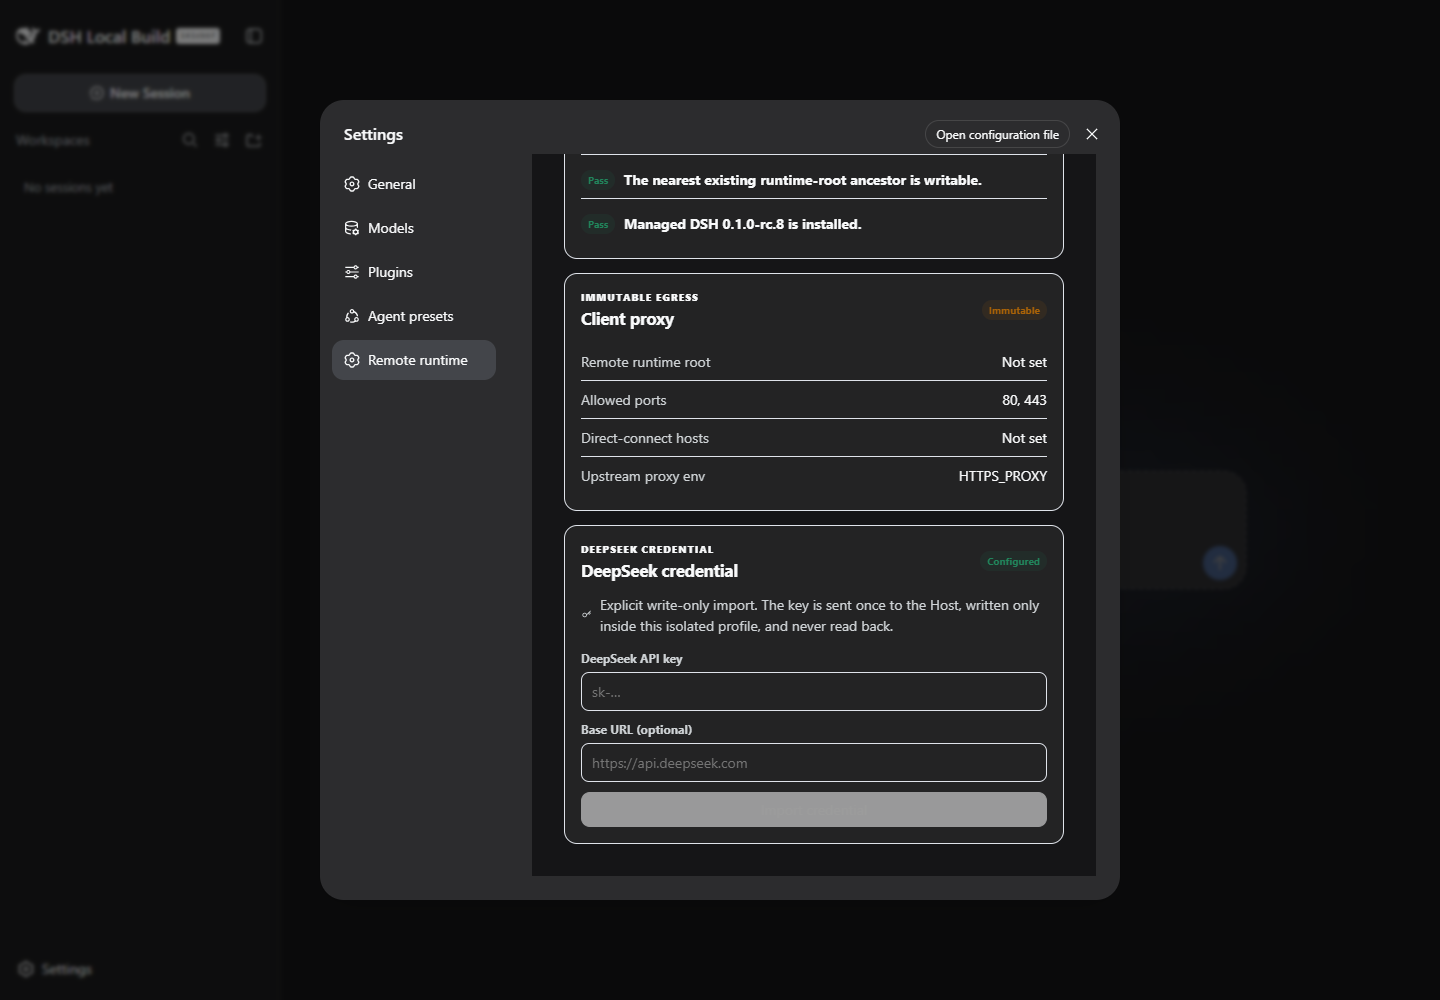Click the Pass badge beside Managed DSH
The height and width of the screenshot is (1000, 1440).
click(x=598, y=225)
